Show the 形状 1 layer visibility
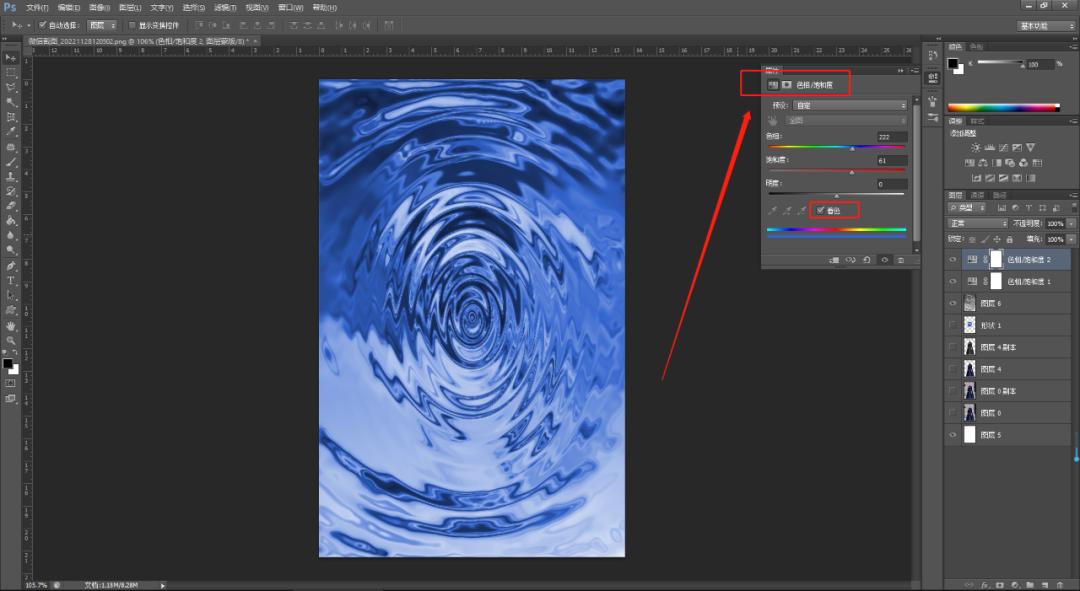This screenshot has height=591, width=1080. coord(953,325)
